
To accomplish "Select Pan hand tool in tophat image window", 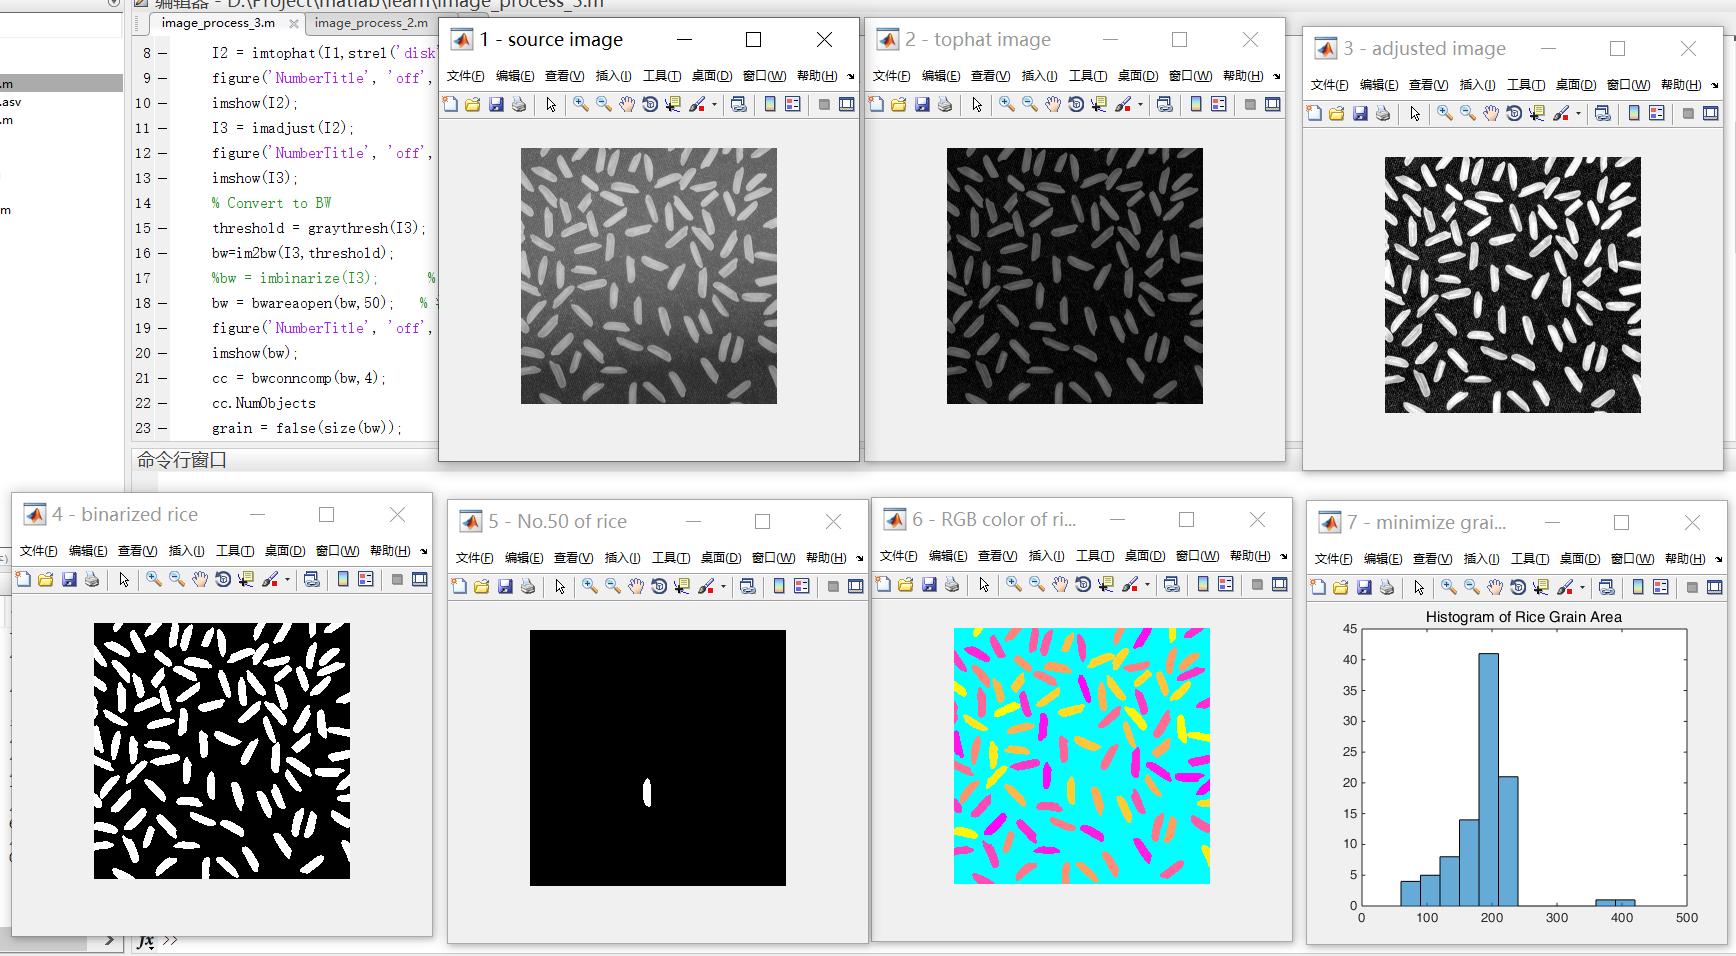I will pos(1053,105).
